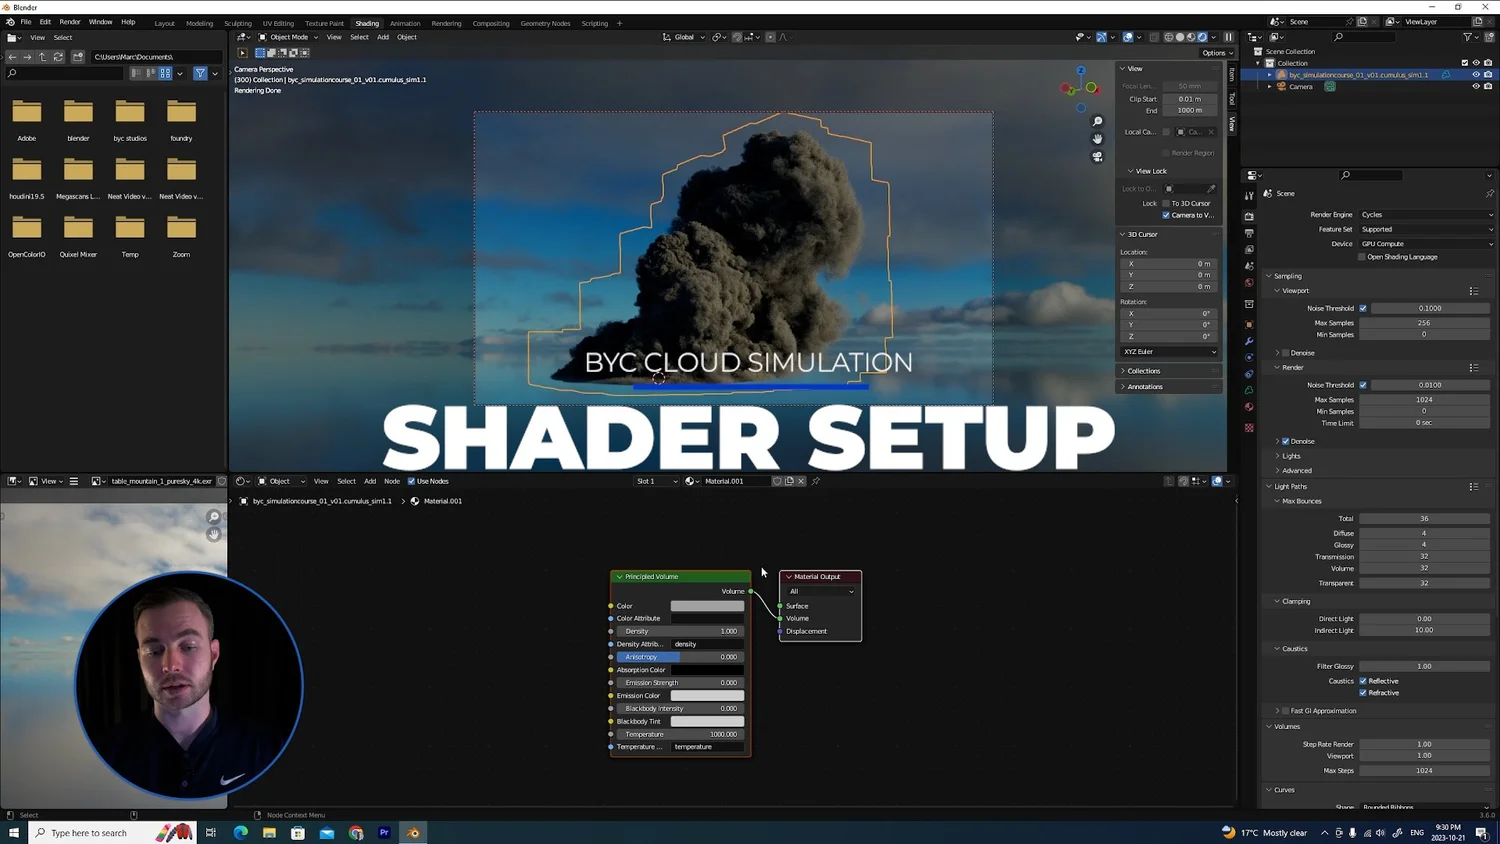The width and height of the screenshot is (1500, 844).
Task: Enable the Open Shading Language checkbox
Action: coord(1362,257)
